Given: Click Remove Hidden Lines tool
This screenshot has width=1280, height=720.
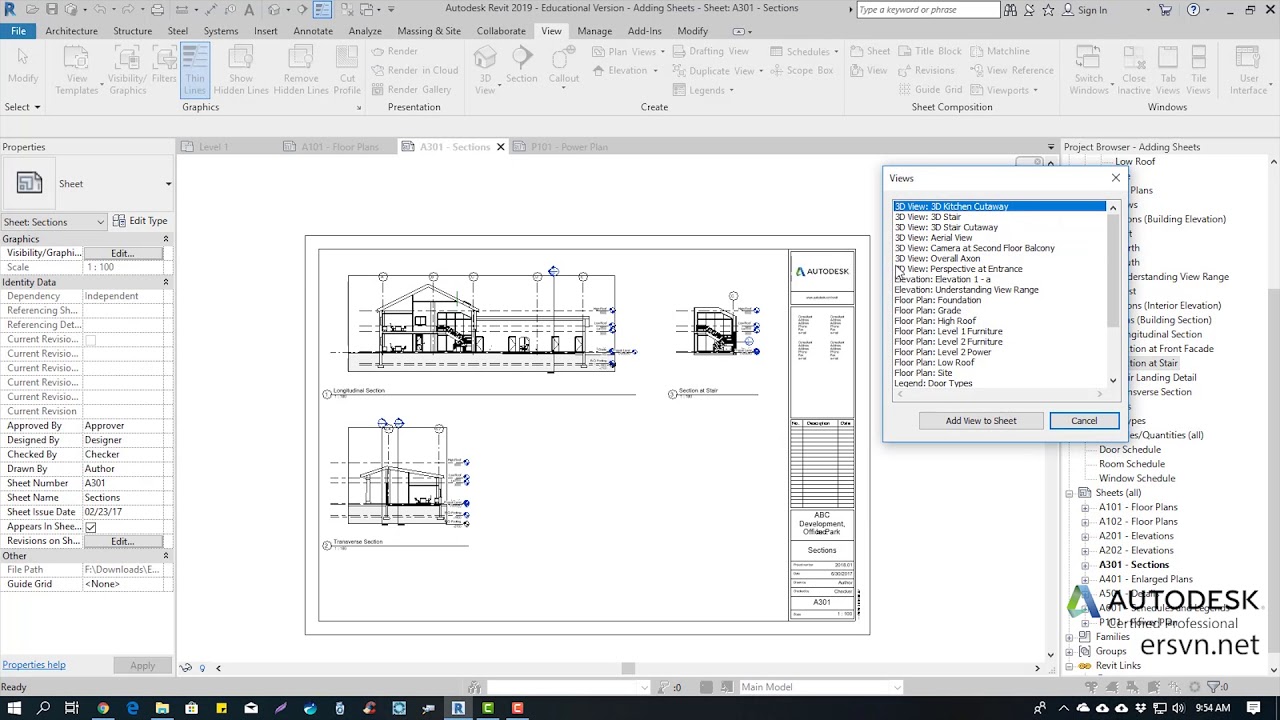Looking at the screenshot, I should tap(301, 70).
